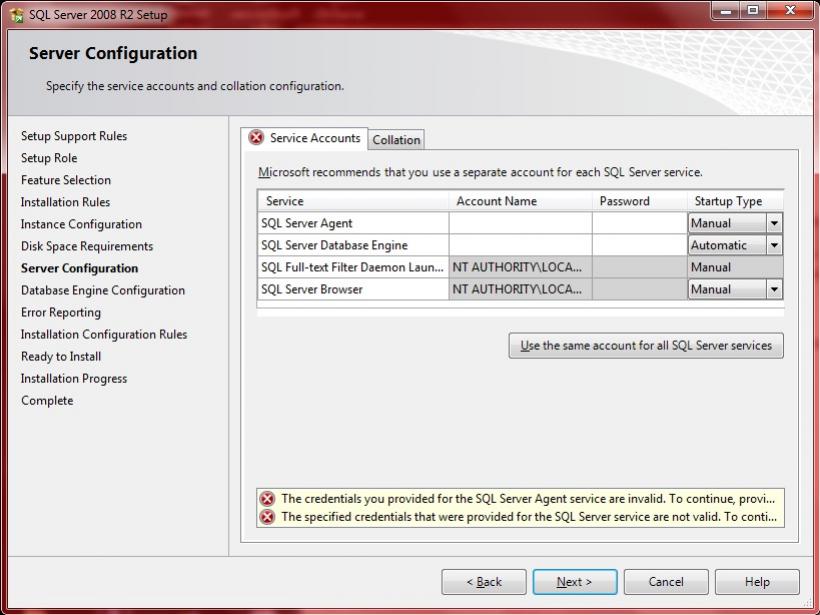Click error icon beside SQL Server service credentials message
Viewport: 820px width, 615px height.
267,517
